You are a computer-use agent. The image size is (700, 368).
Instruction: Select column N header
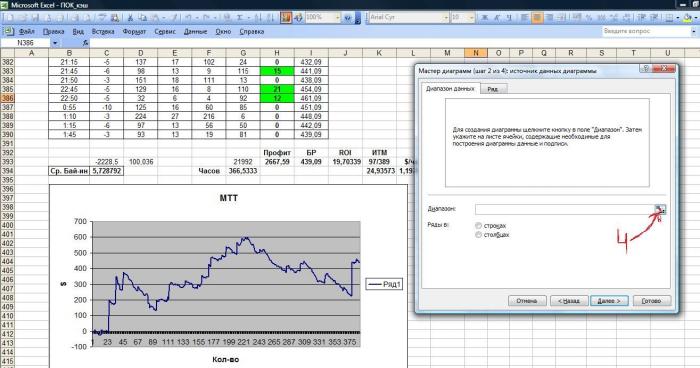tap(476, 53)
